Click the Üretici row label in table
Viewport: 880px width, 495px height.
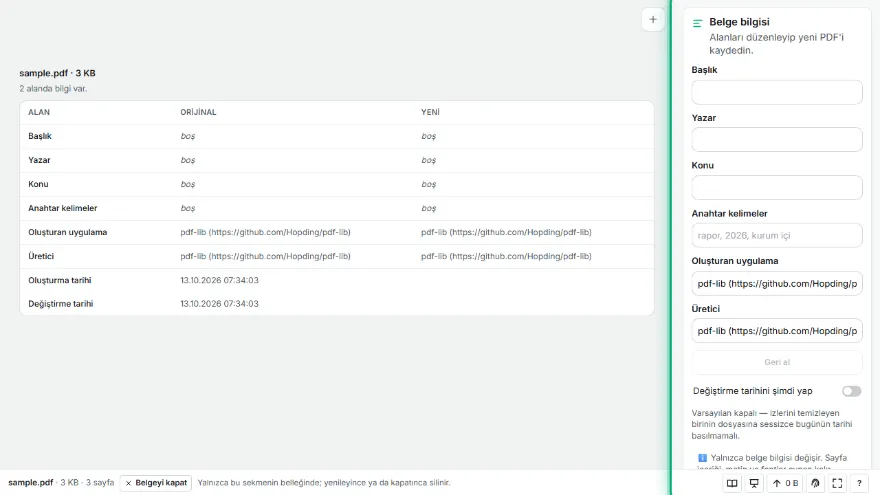(x=41, y=256)
